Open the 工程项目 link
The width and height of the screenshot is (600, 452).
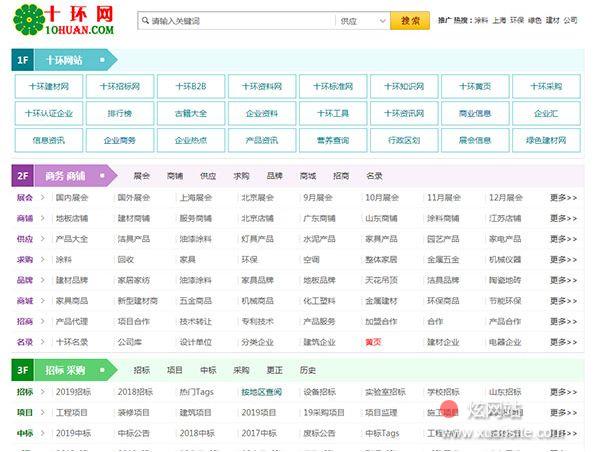pyautogui.click(x=72, y=413)
